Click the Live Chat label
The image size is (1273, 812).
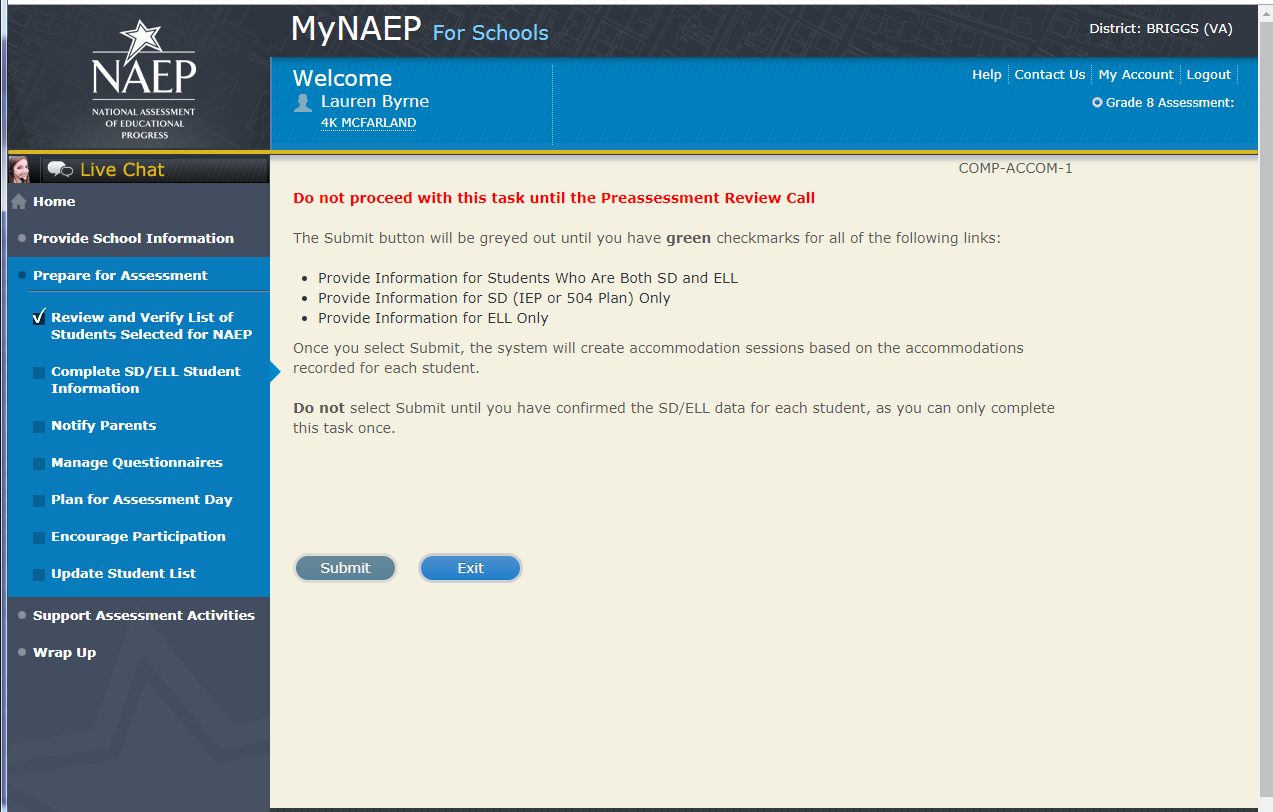point(122,170)
